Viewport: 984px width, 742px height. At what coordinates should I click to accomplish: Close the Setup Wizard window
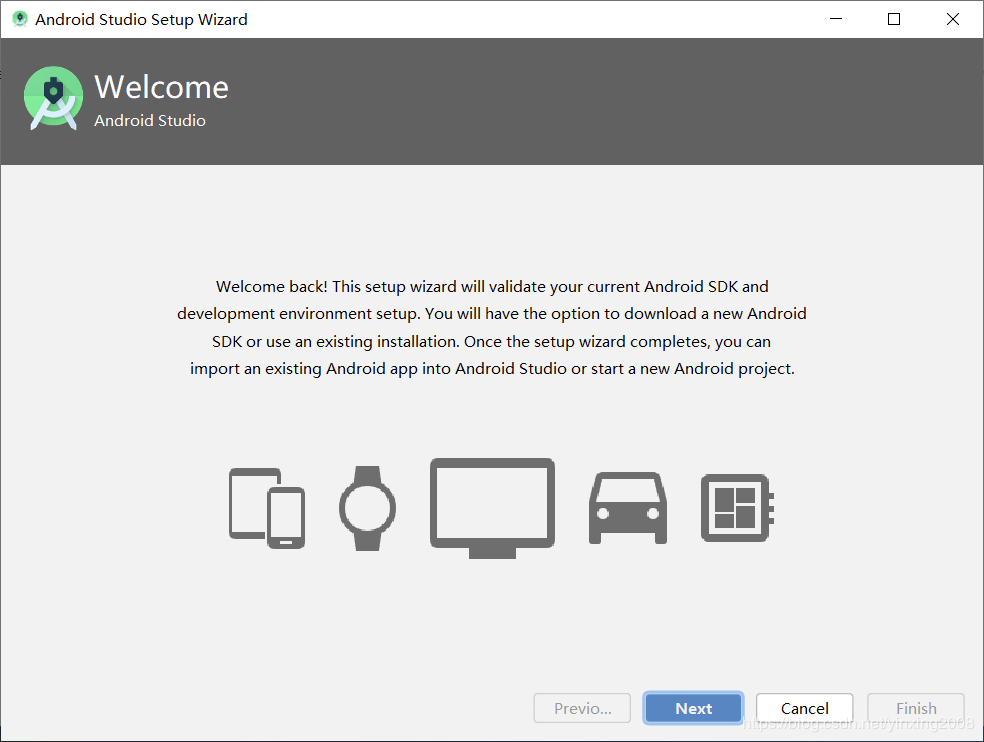[x=953, y=19]
